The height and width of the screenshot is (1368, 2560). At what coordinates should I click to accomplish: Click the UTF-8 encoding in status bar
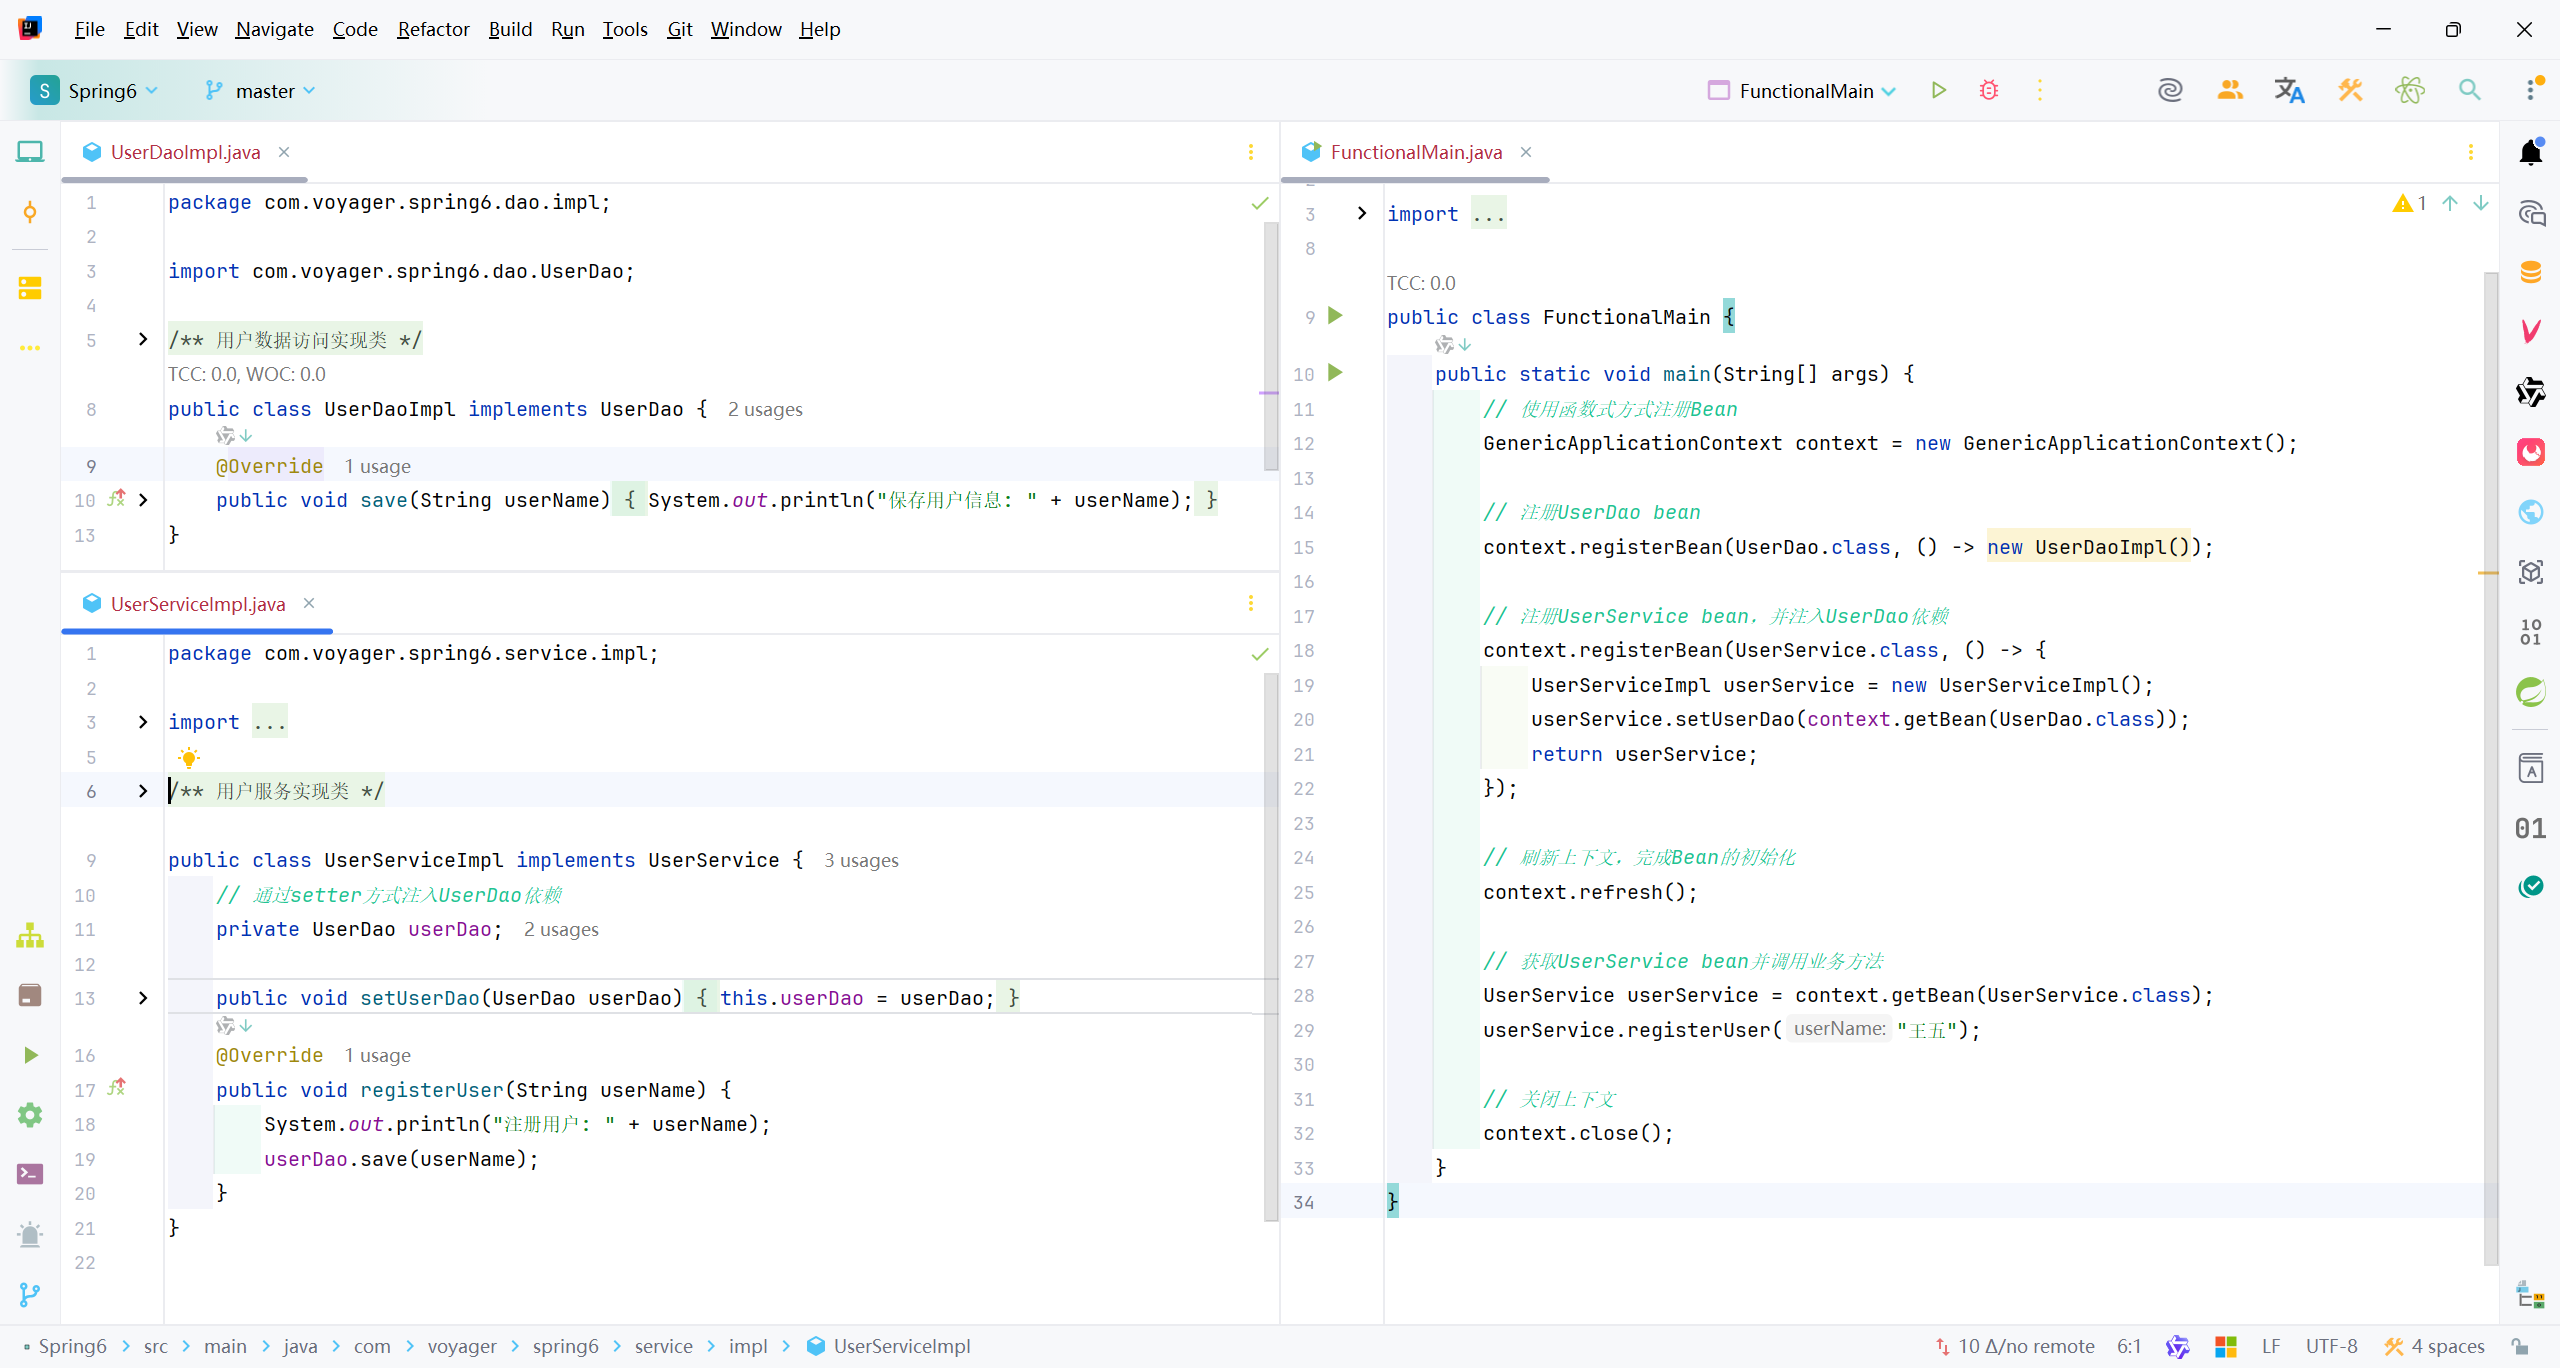click(2331, 1346)
